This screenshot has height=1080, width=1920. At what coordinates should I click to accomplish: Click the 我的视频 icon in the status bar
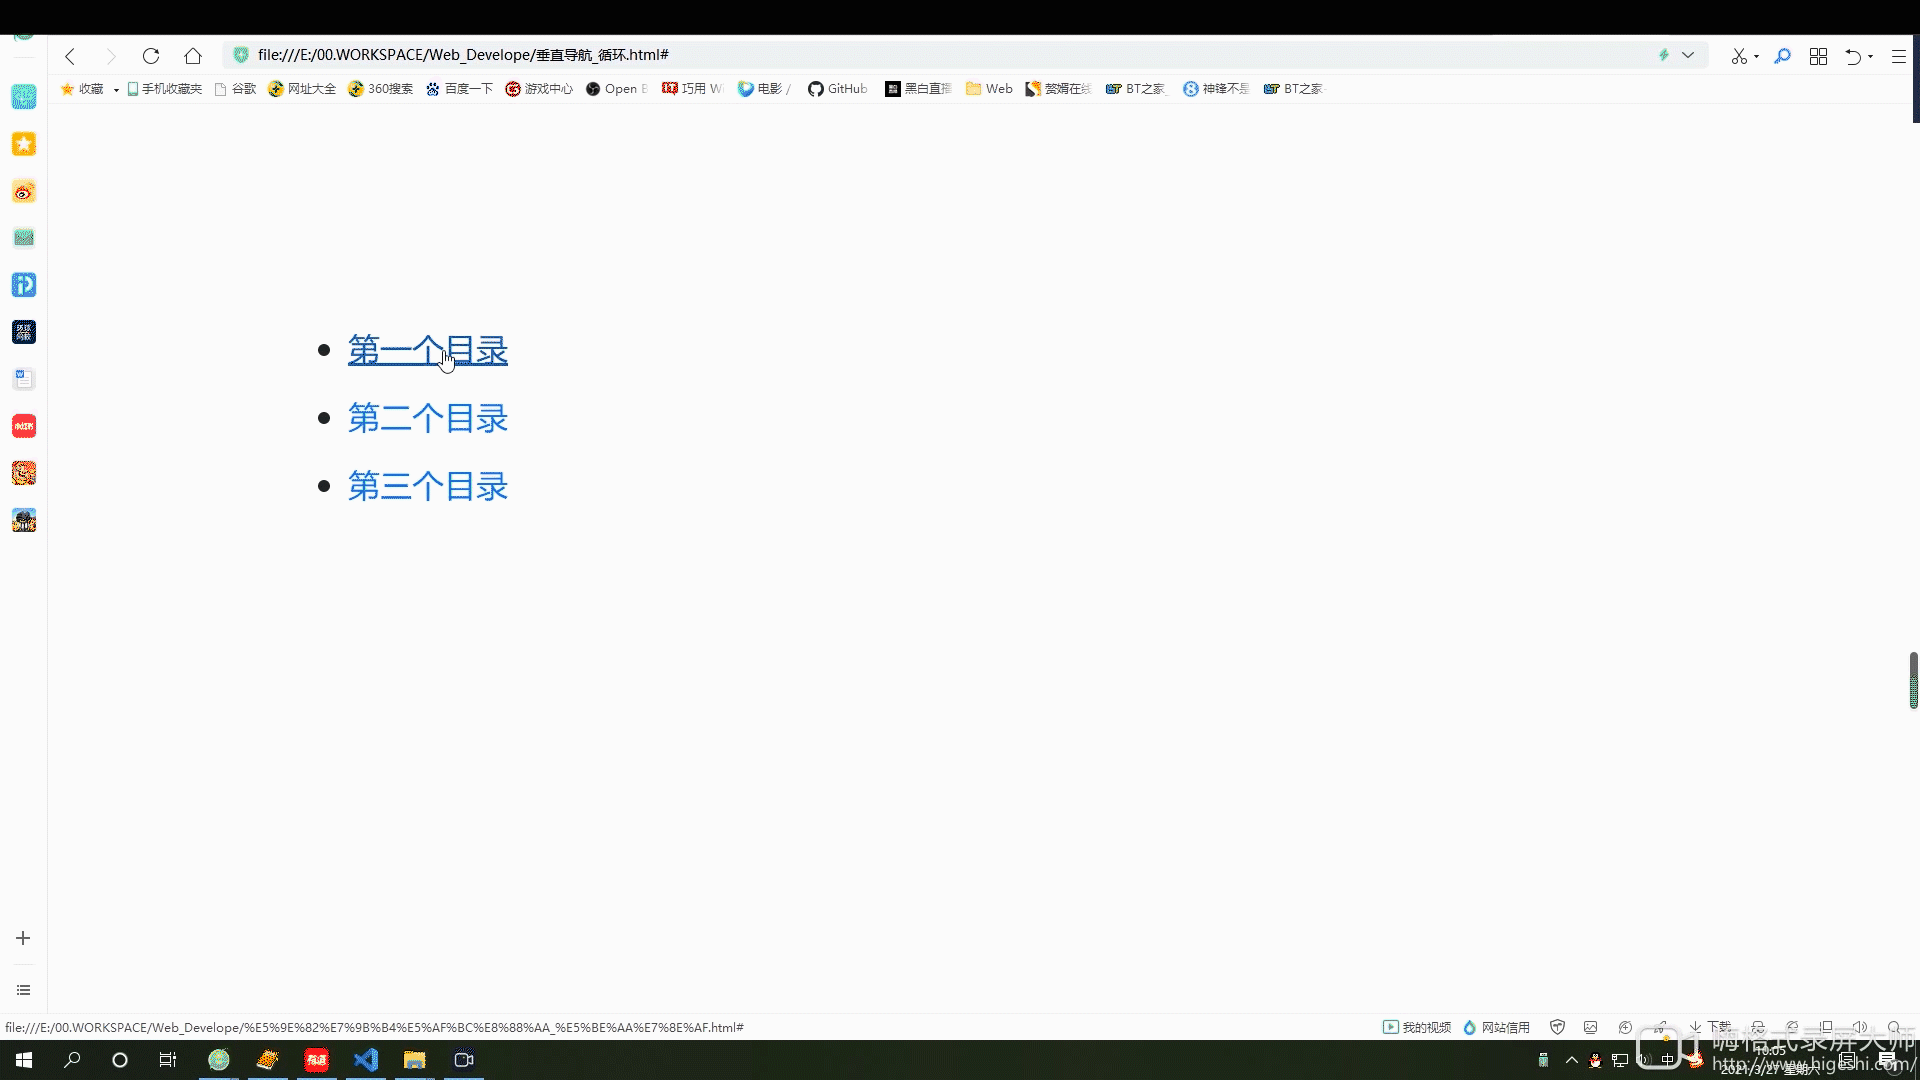[x=1416, y=1027]
